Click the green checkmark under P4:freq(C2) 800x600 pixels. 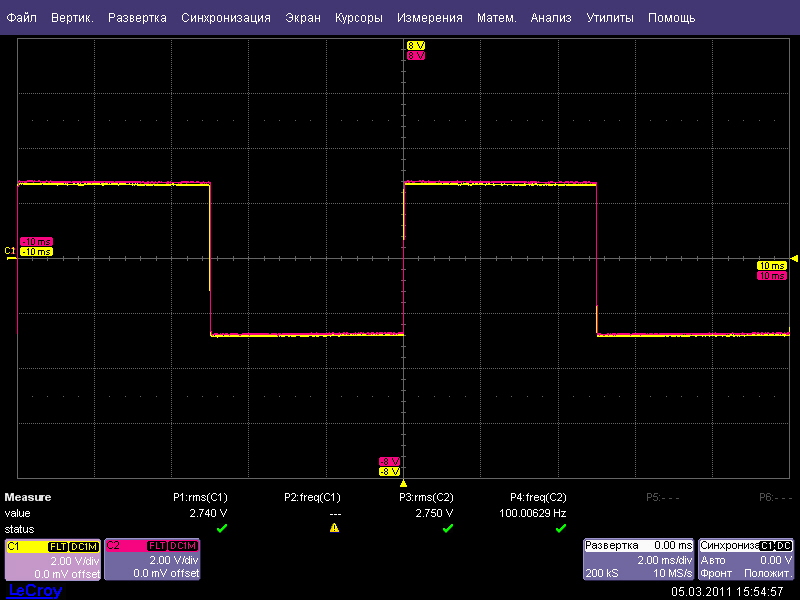coord(561,528)
